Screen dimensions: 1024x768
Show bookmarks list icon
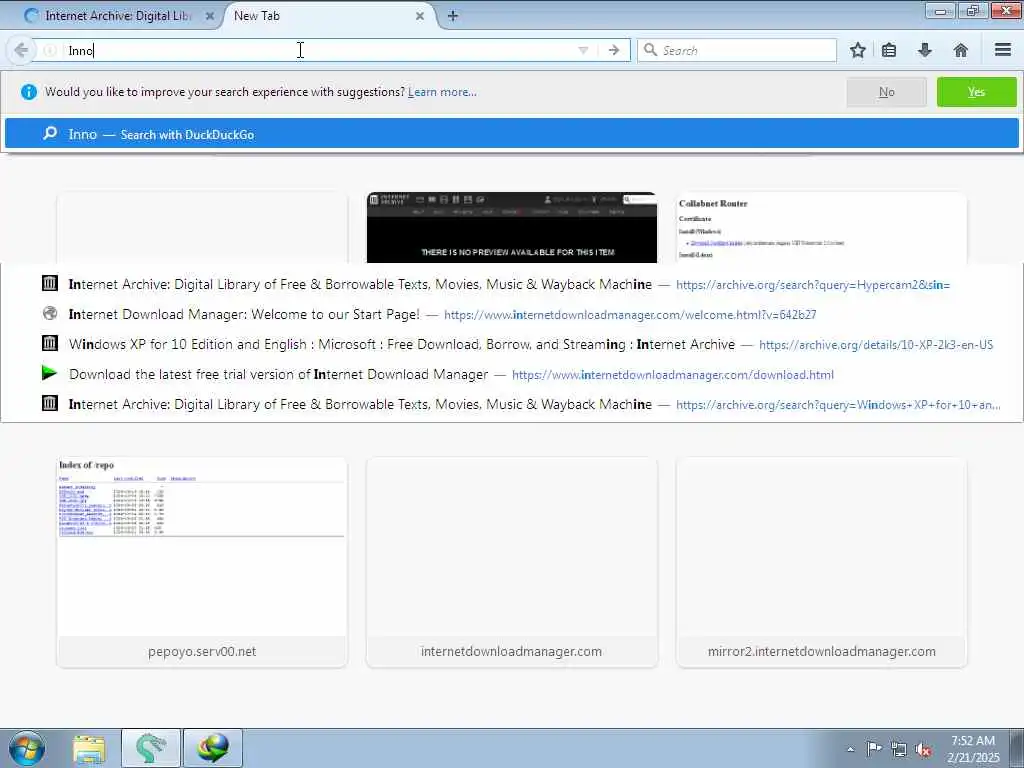pyautogui.click(x=889, y=50)
